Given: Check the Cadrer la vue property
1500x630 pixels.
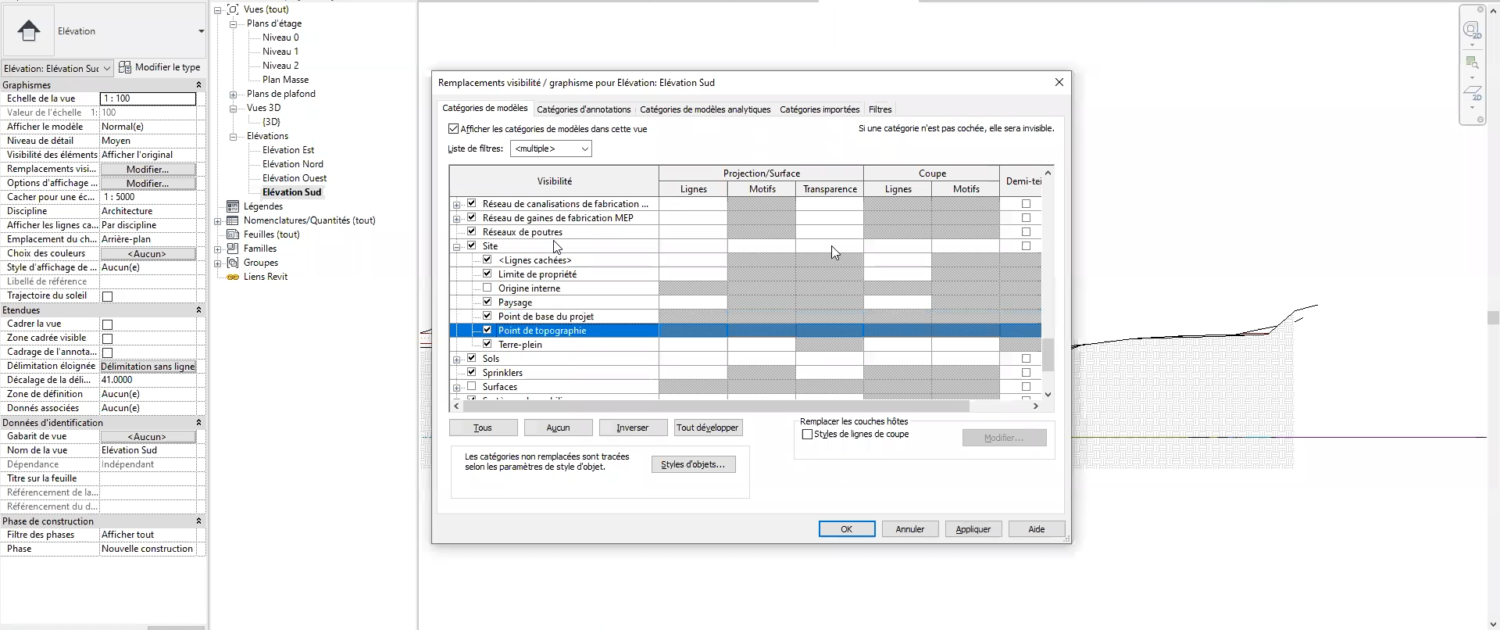Looking at the screenshot, I should 107,324.
